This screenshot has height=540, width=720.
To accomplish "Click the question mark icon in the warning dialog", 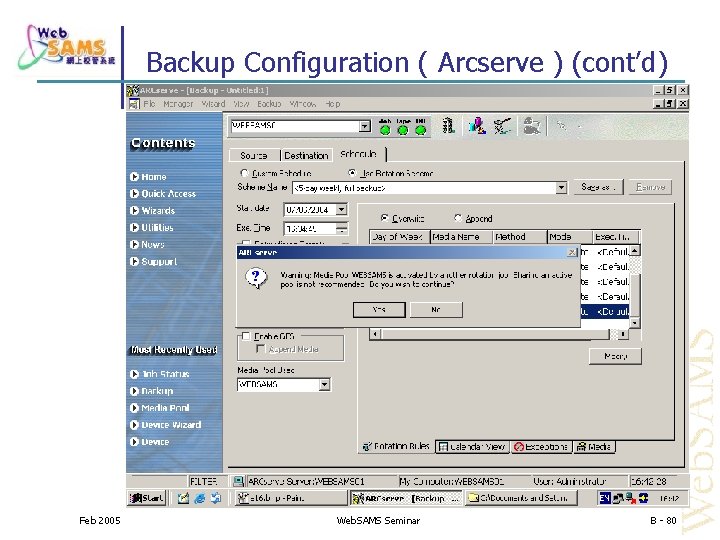I will coord(256,278).
